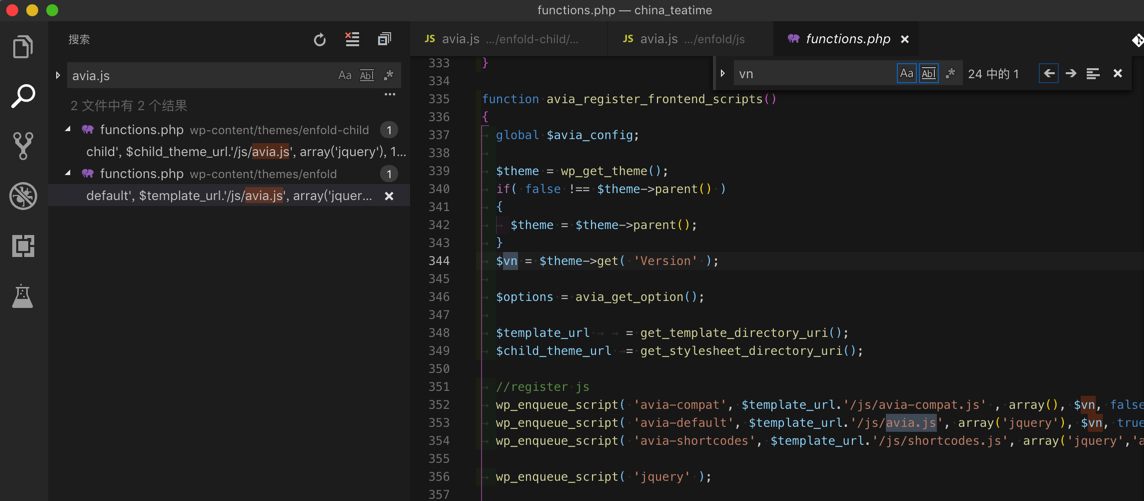
Task: Collapse all search results
Action: tap(384, 40)
